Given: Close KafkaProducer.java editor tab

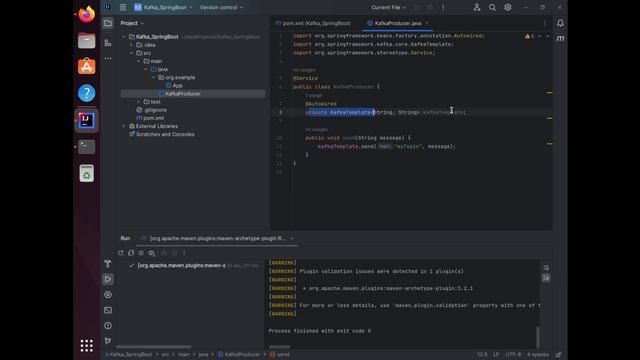Looking at the screenshot, I should point(427,23).
